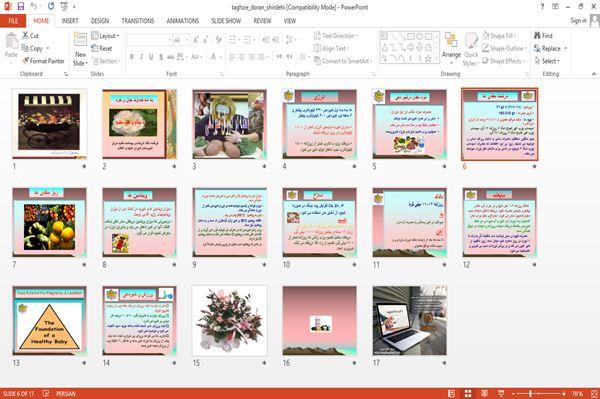Open the Align Text dropdown
The image size is (600, 399).
click(331, 48)
